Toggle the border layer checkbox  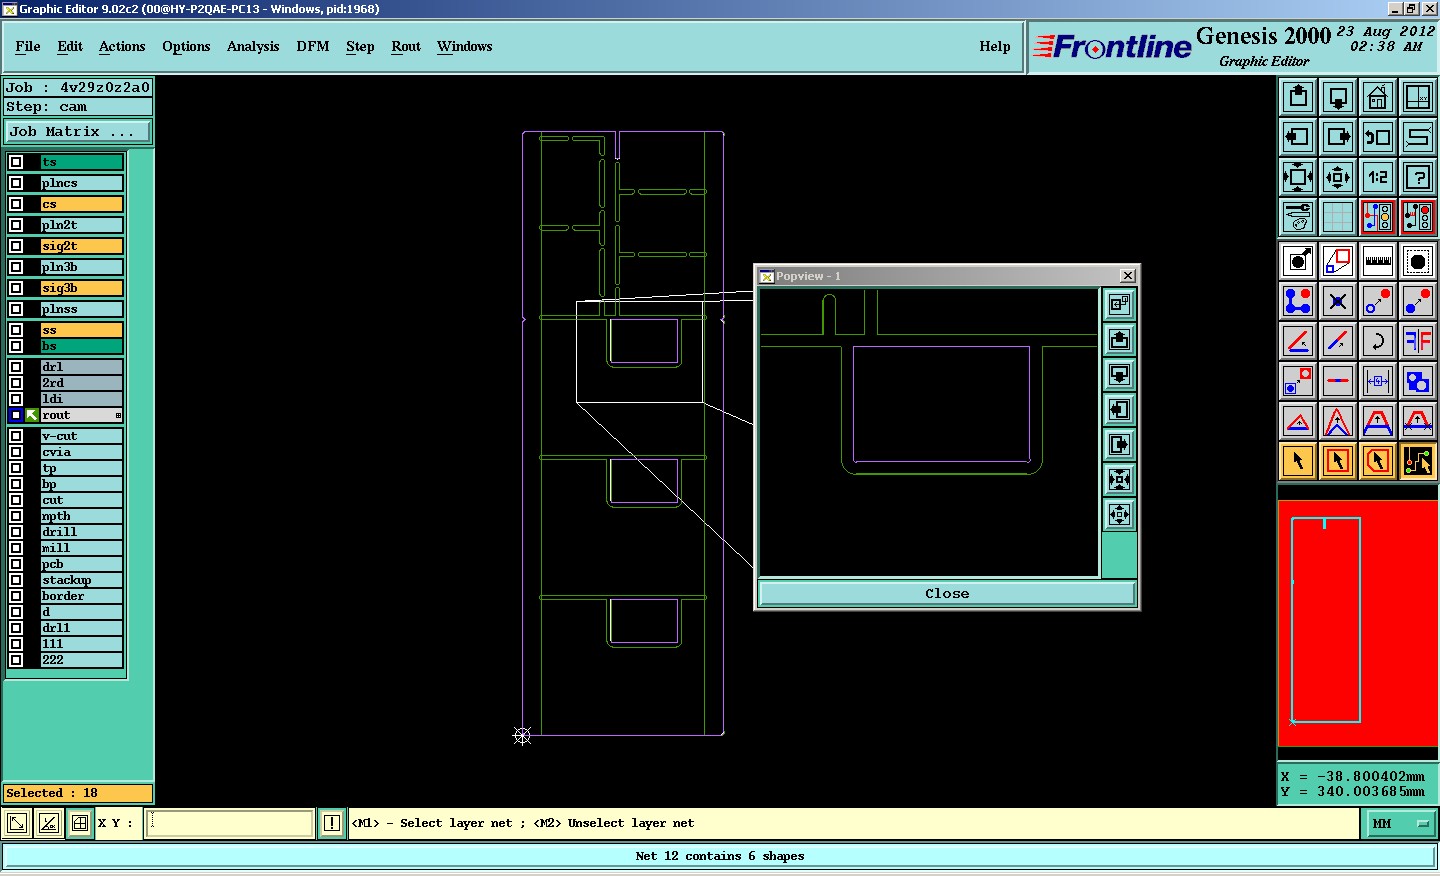[x=16, y=596]
